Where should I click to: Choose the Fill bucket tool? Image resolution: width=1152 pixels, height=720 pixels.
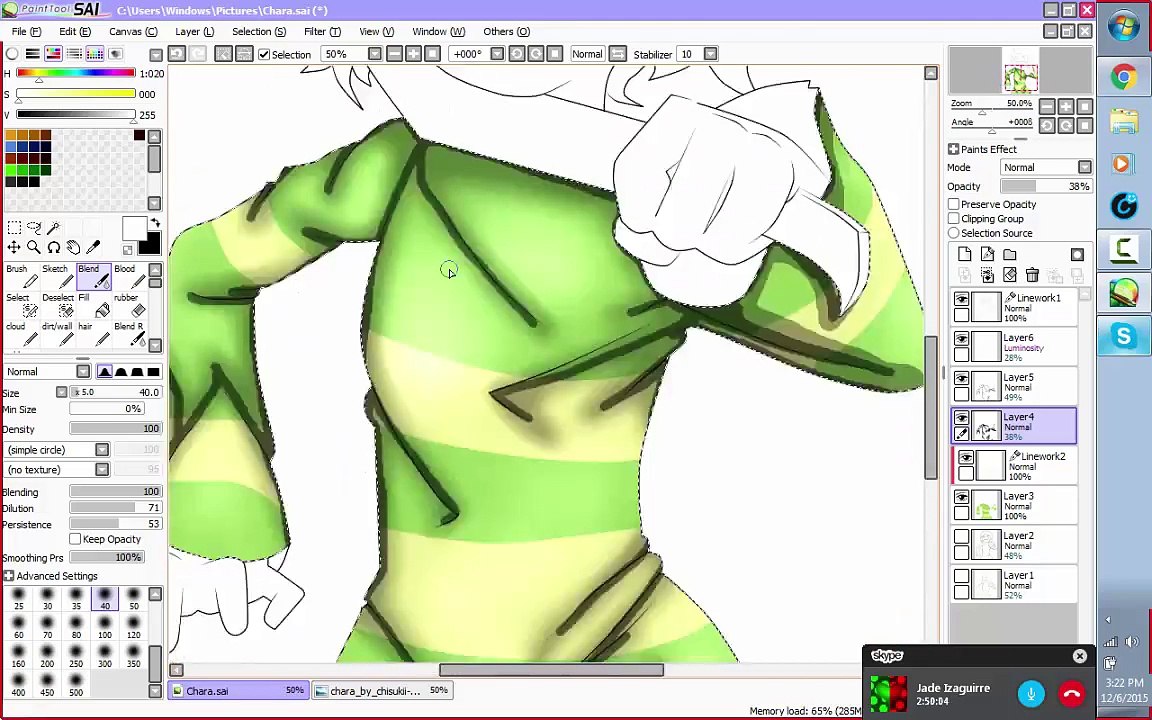coord(94,306)
